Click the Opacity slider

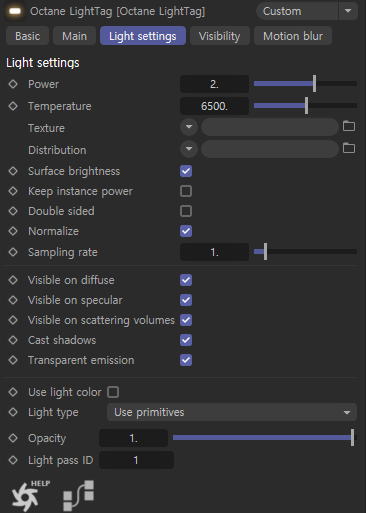click(265, 438)
